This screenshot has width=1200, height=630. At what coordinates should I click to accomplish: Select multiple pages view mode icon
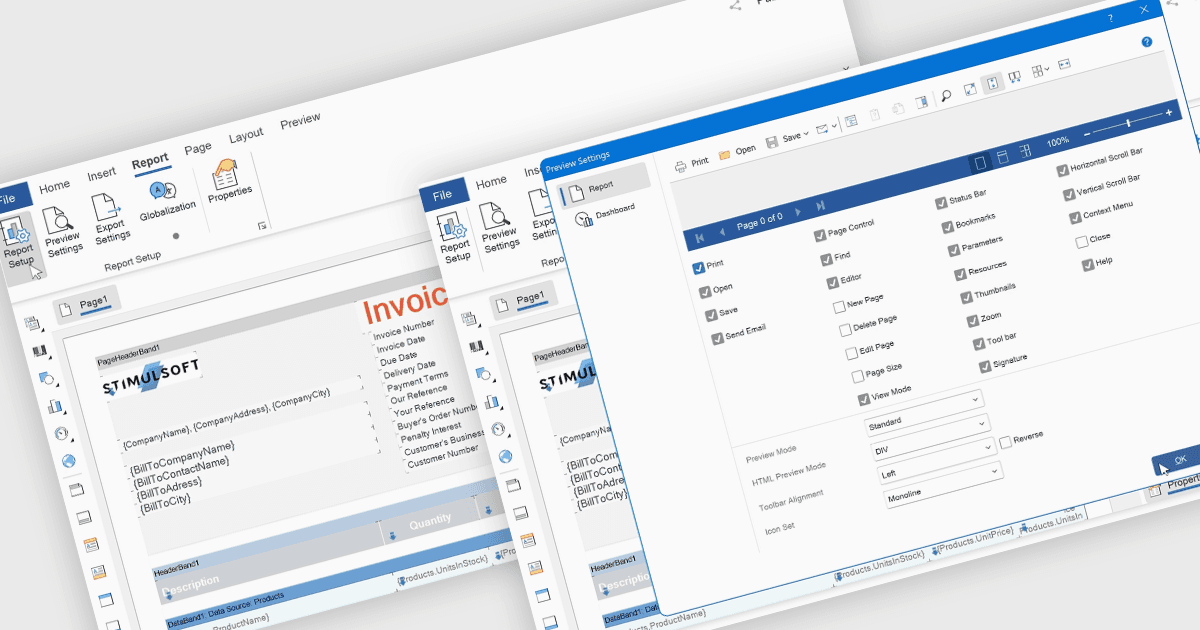pyautogui.click(x=1025, y=151)
